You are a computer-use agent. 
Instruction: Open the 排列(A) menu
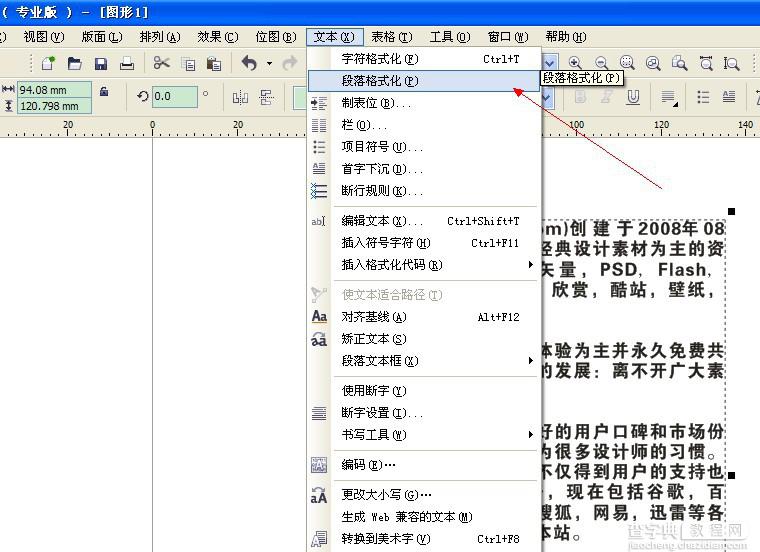(x=160, y=37)
